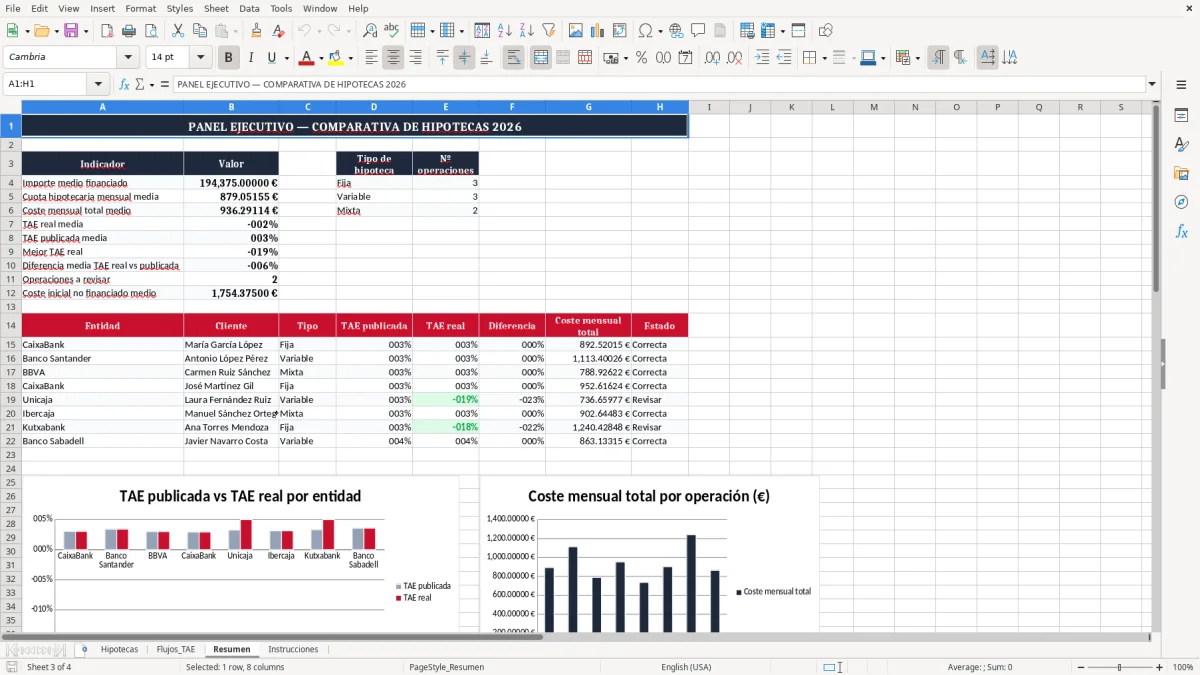
Task: Expand Name Box dropdown
Action: click(x=98, y=85)
